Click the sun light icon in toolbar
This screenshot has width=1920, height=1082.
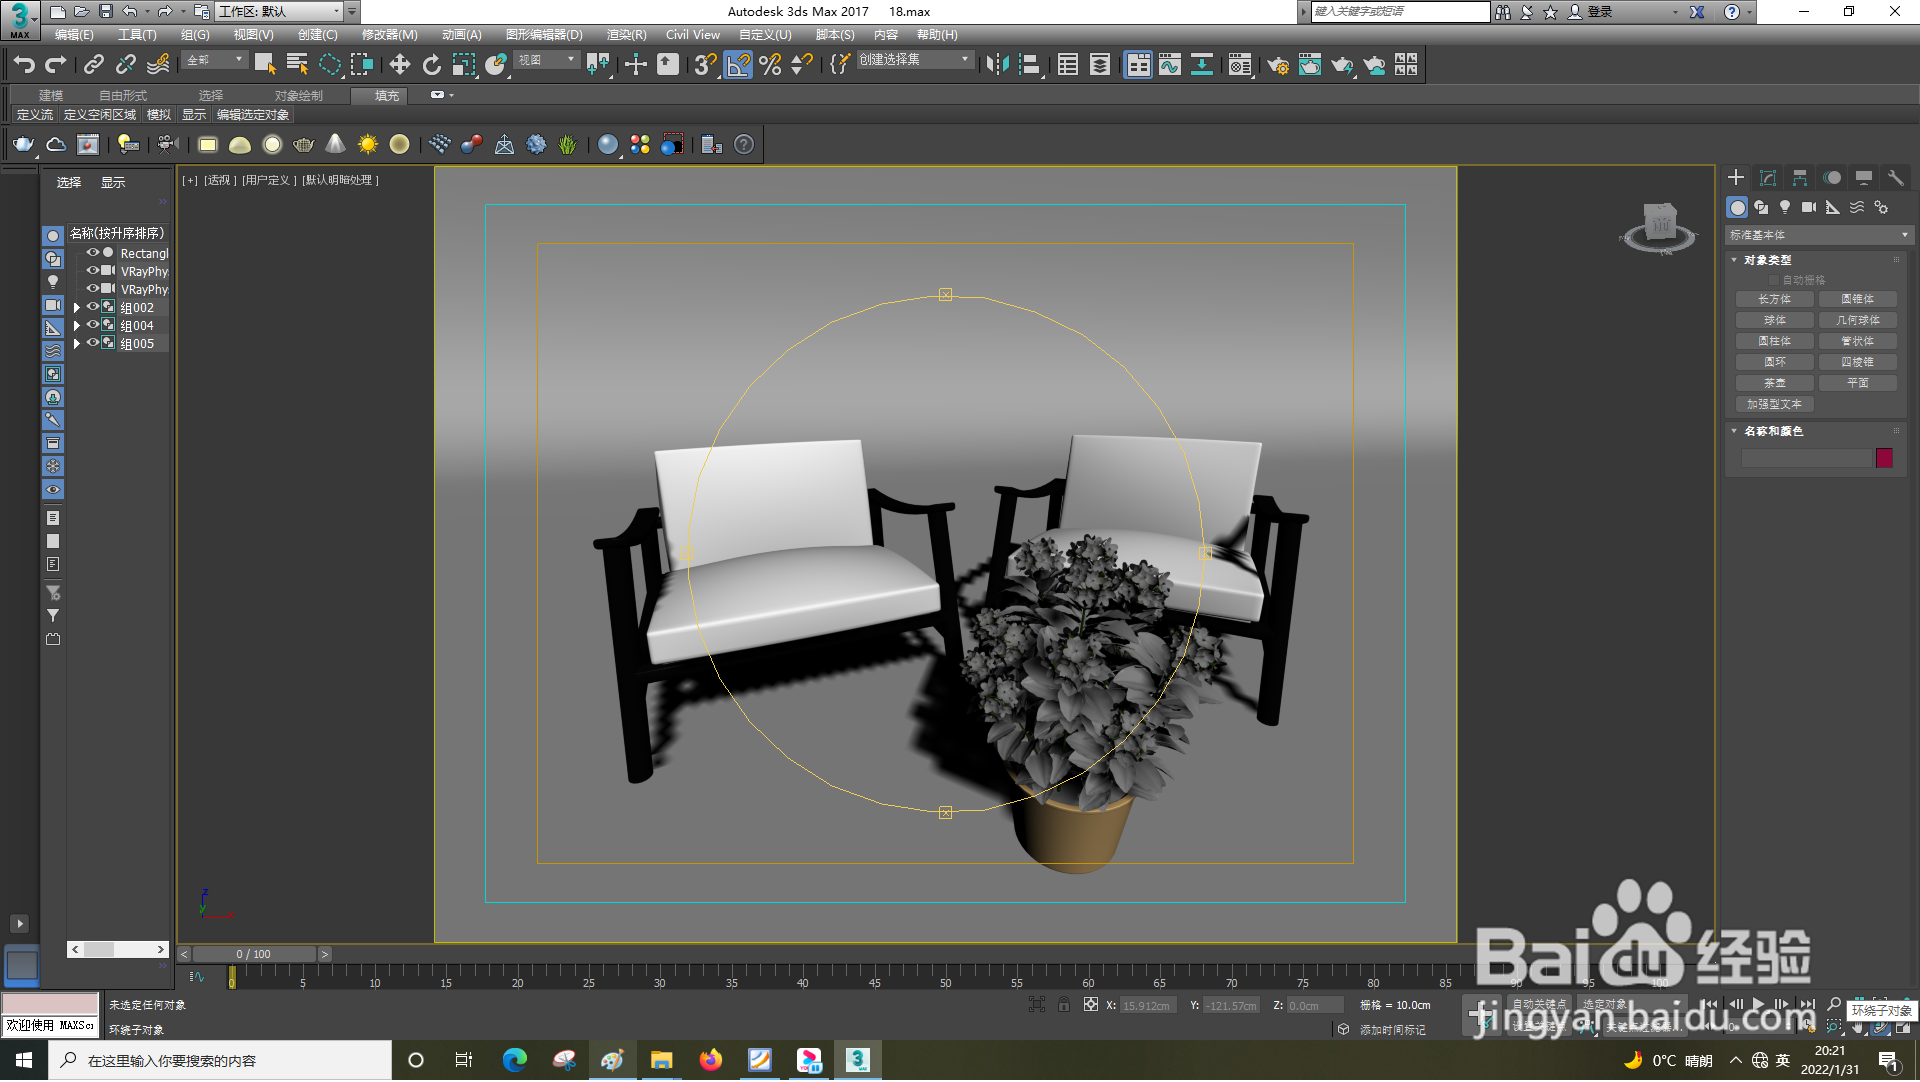(x=367, y=144)
